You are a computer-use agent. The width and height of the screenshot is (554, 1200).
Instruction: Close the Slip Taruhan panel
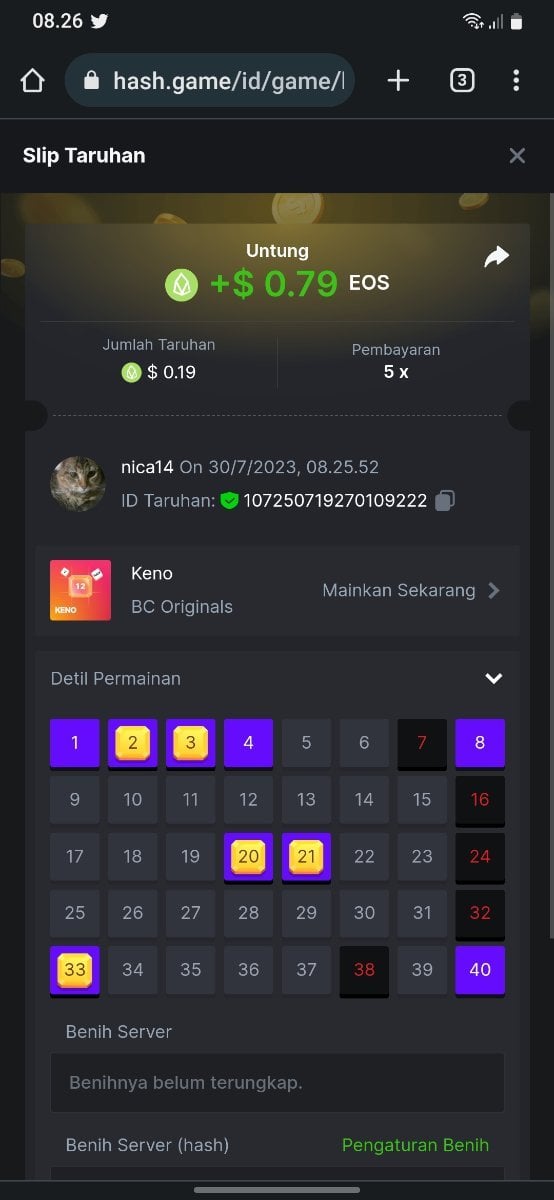[x=517, y=155]
